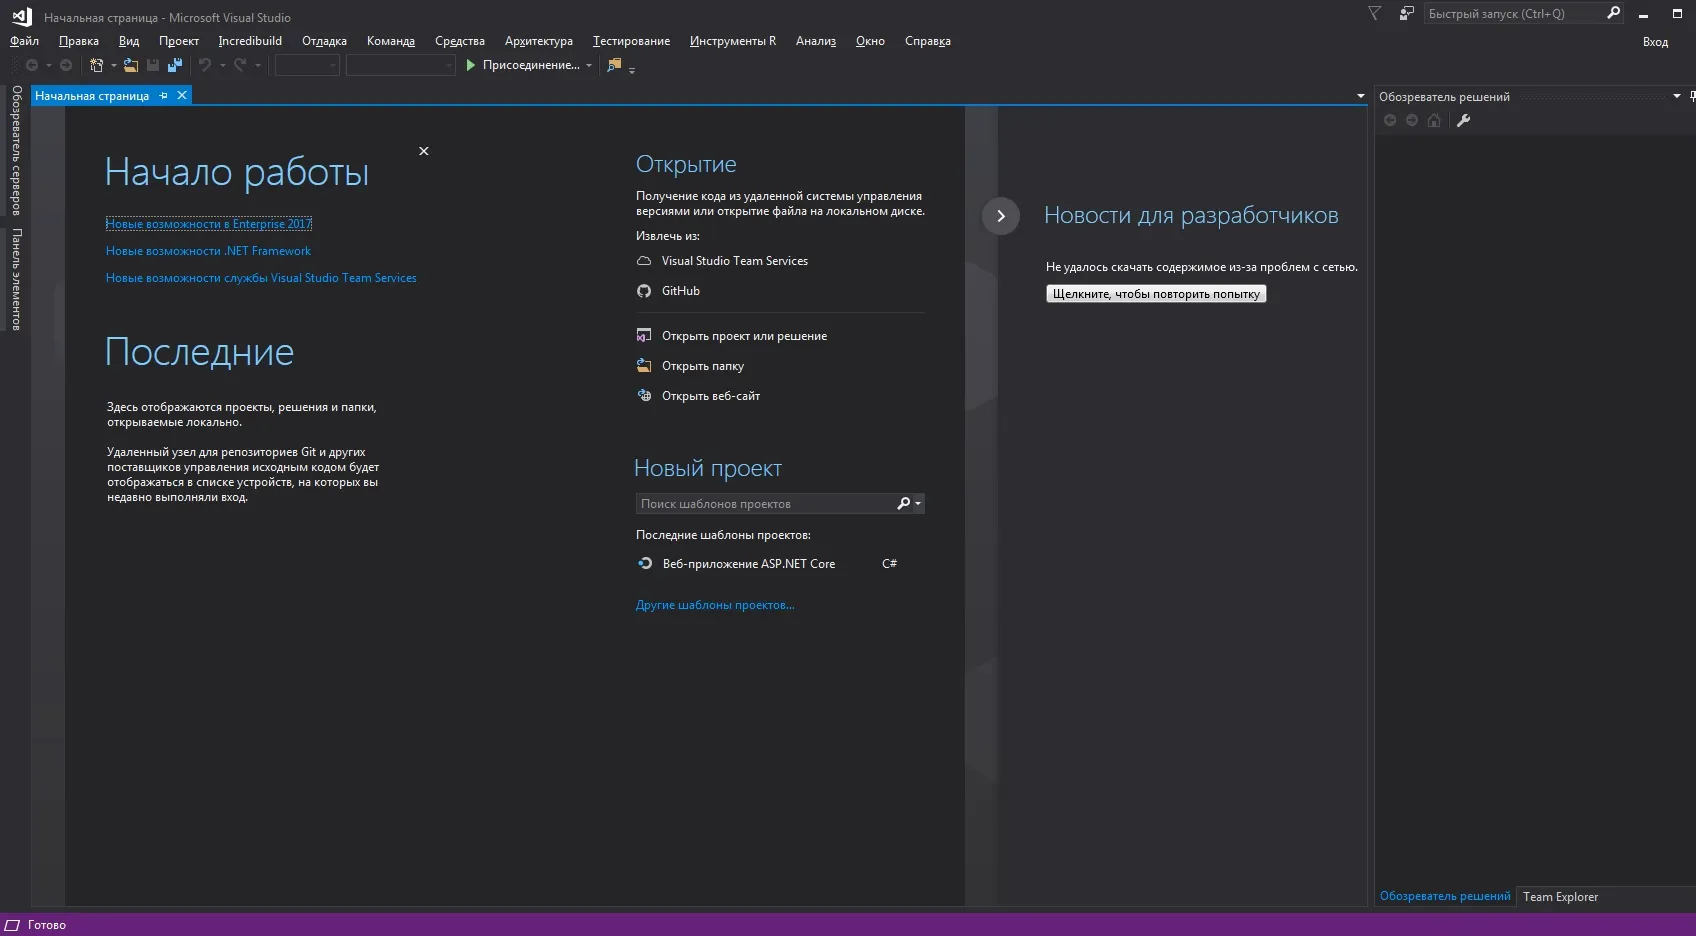Image resolution: width=1696 pixels, height=936 pixels.
Task: Open the solution configurations combo box
Action: click(x=307, y=65)
